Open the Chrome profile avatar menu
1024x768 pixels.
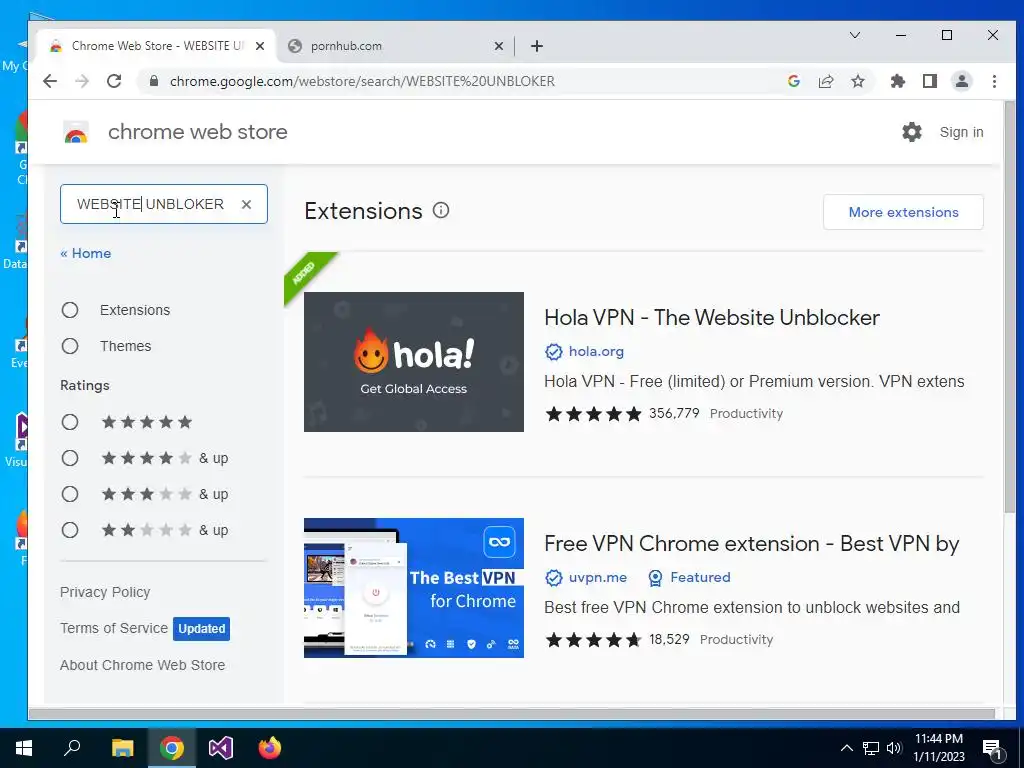click(x=962, y=81)
